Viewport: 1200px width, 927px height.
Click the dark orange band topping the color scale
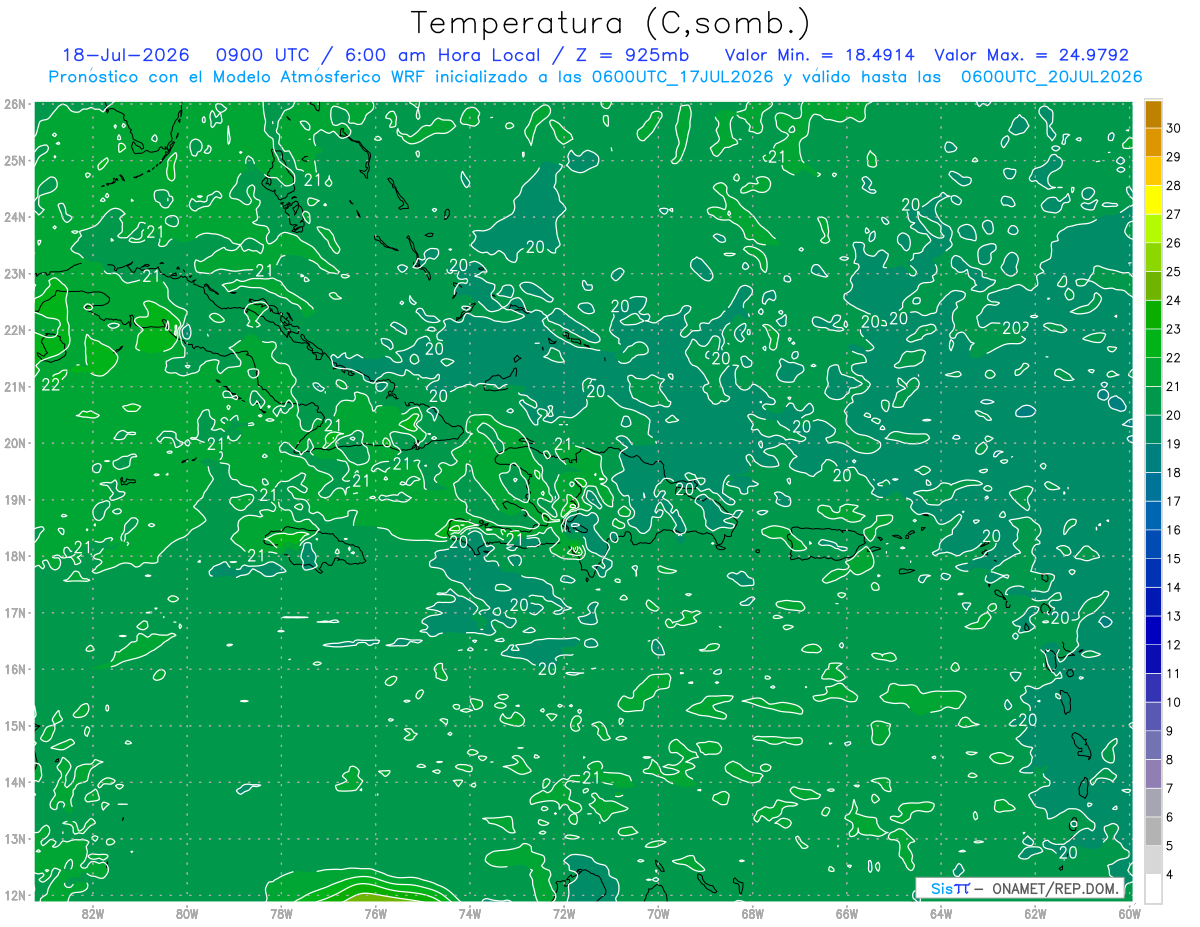1153,114
